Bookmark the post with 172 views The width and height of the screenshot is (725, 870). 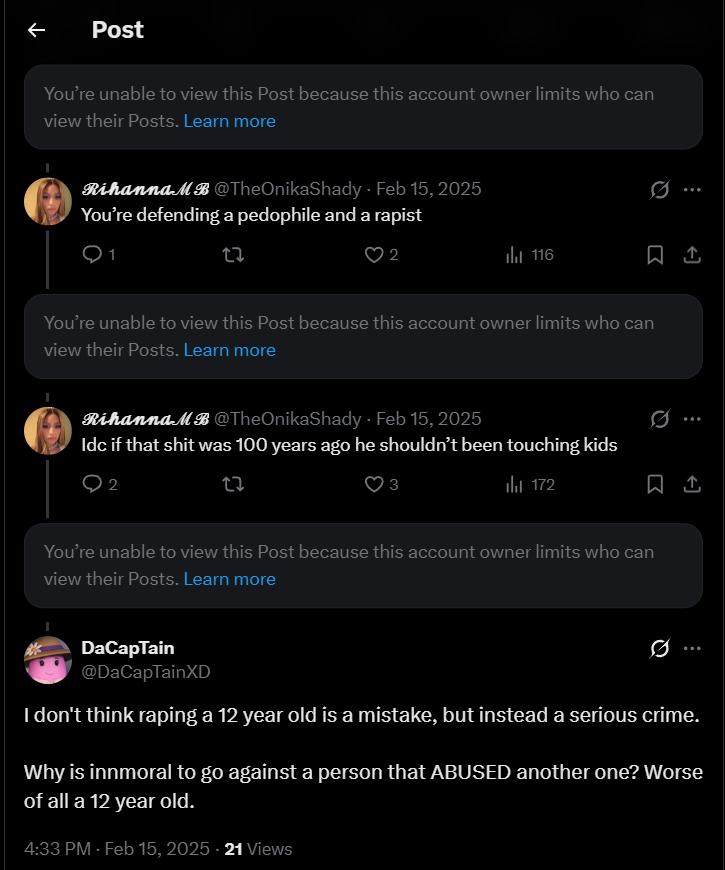coord(655,484)
